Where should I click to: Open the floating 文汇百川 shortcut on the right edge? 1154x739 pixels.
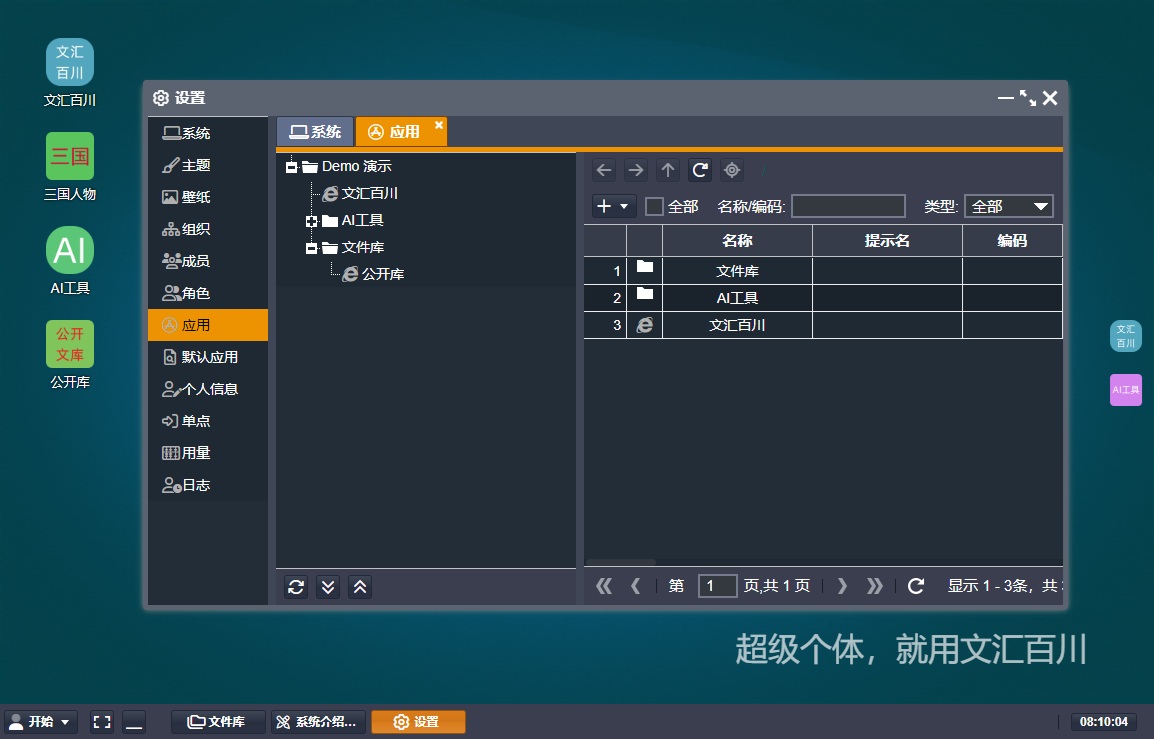pyautogui.click(x=1125, y=337)
